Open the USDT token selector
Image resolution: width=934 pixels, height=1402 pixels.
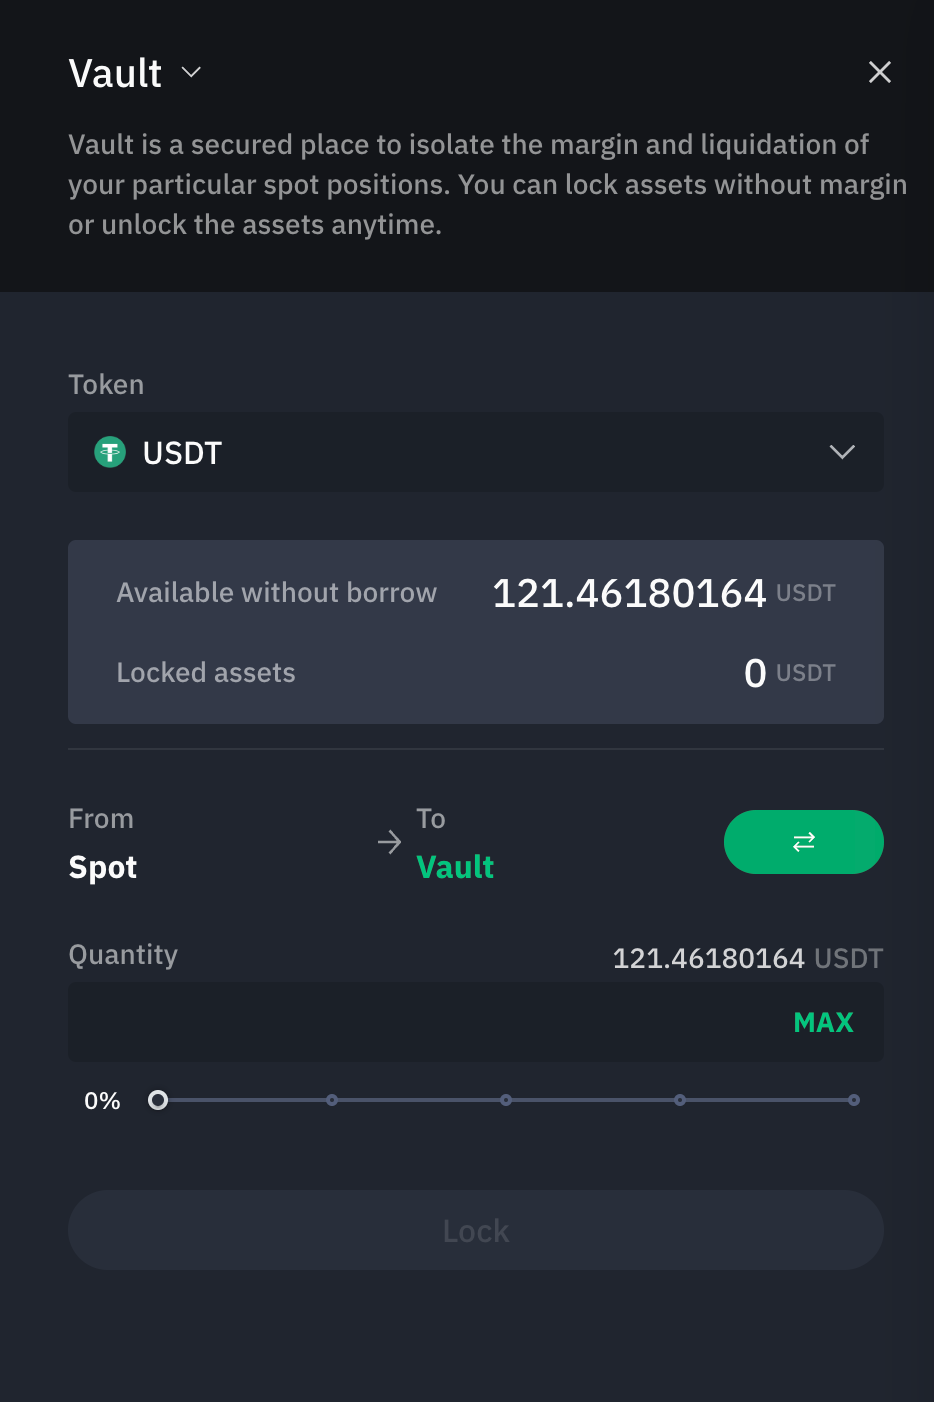tap(476, 452)
